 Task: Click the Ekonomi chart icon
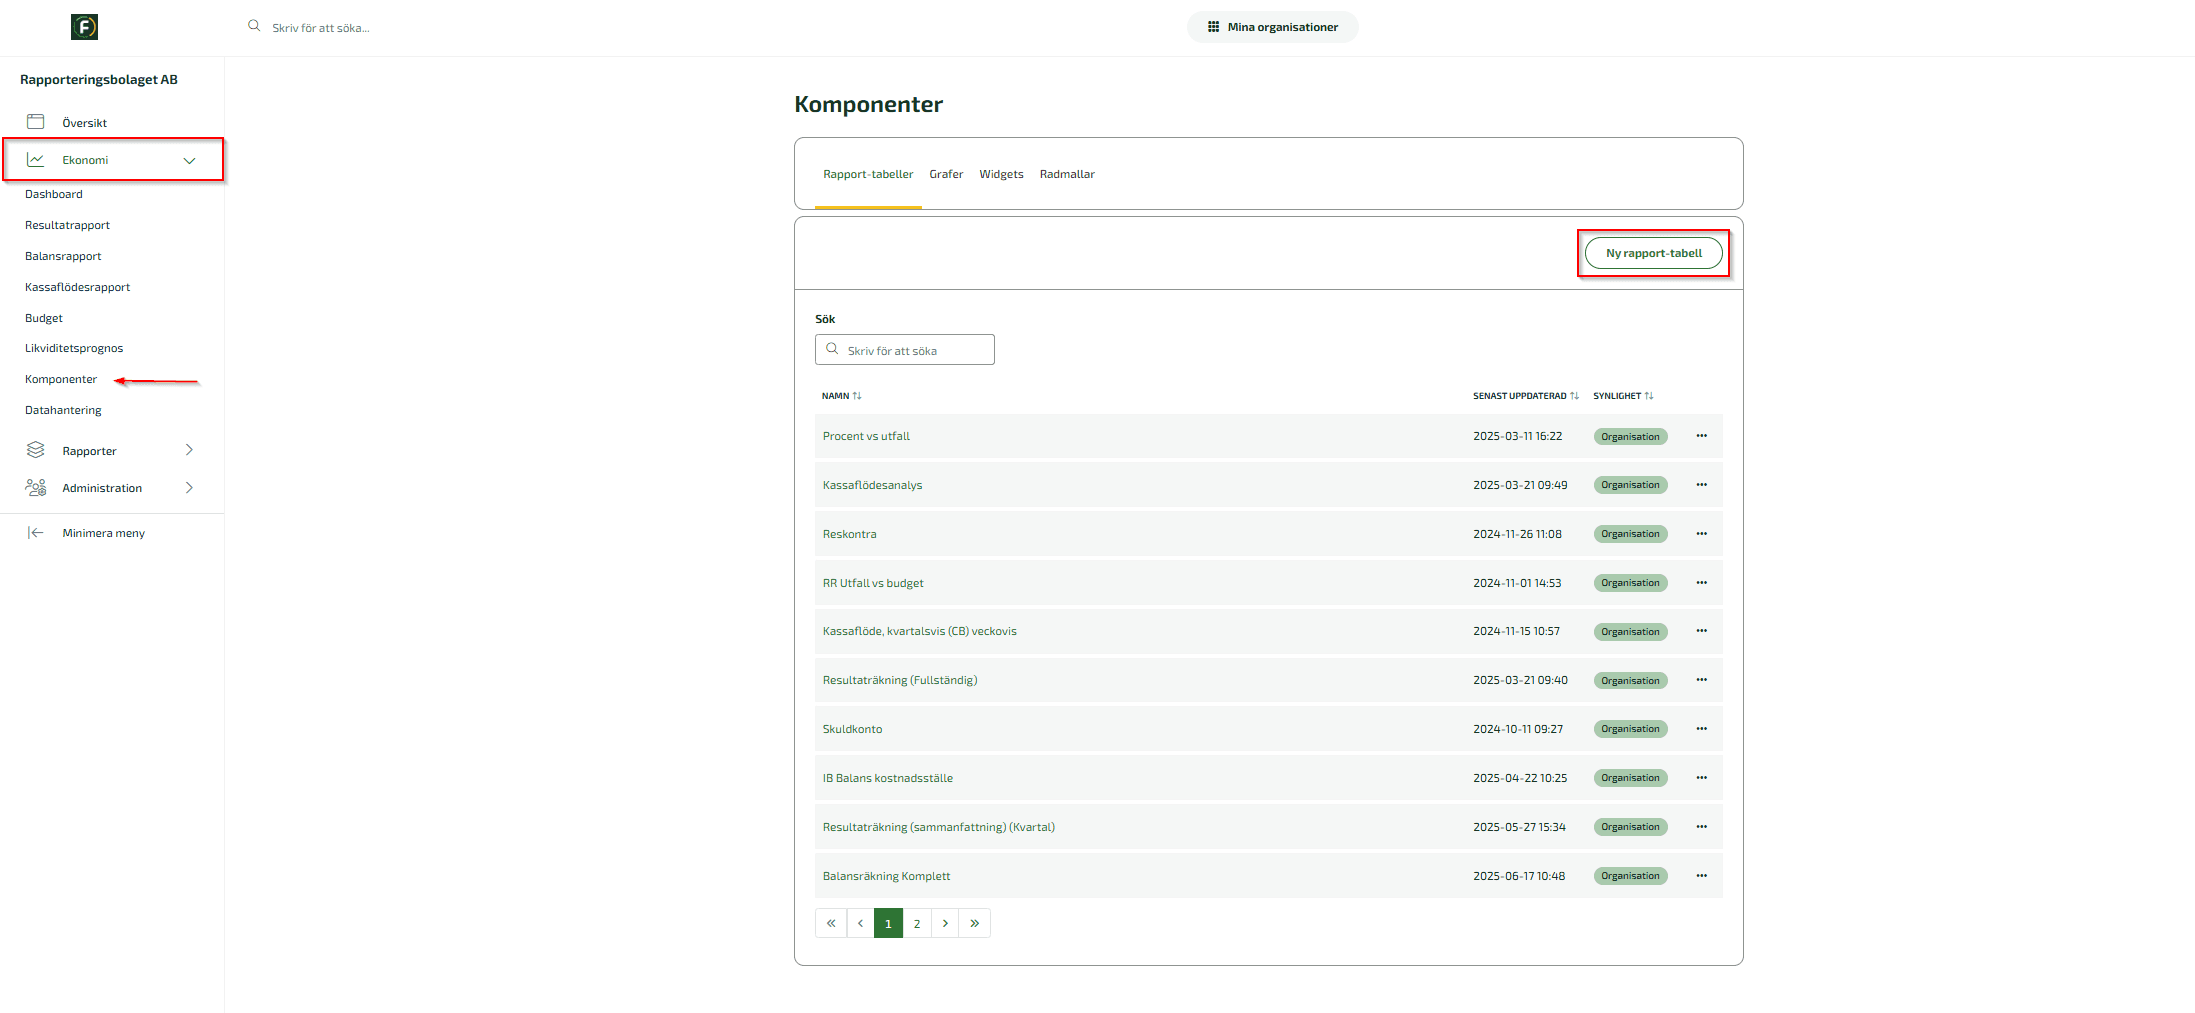(x=36, y=159)
